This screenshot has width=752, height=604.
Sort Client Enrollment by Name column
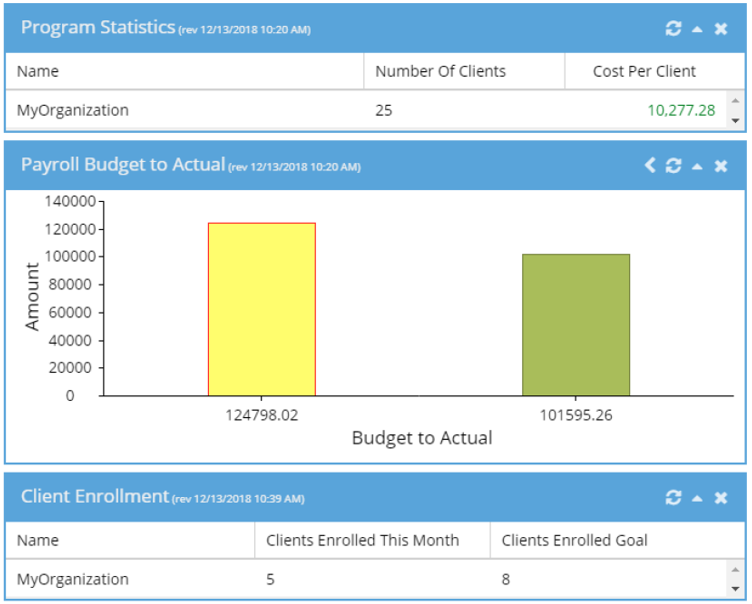(130, 540)
